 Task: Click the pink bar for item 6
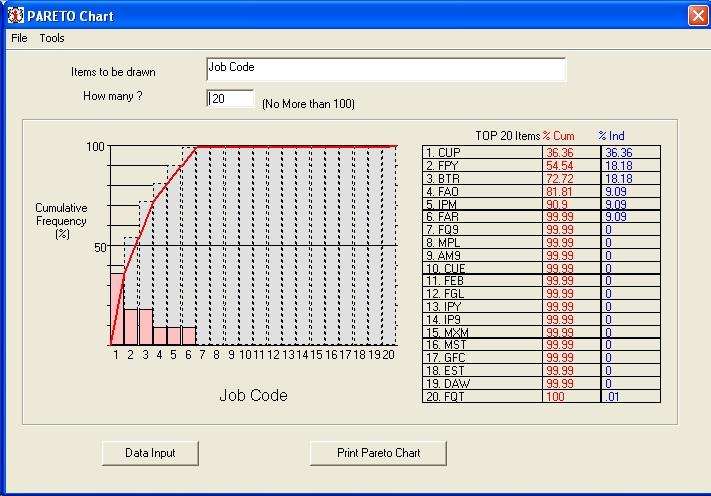[x=189, y=336]
